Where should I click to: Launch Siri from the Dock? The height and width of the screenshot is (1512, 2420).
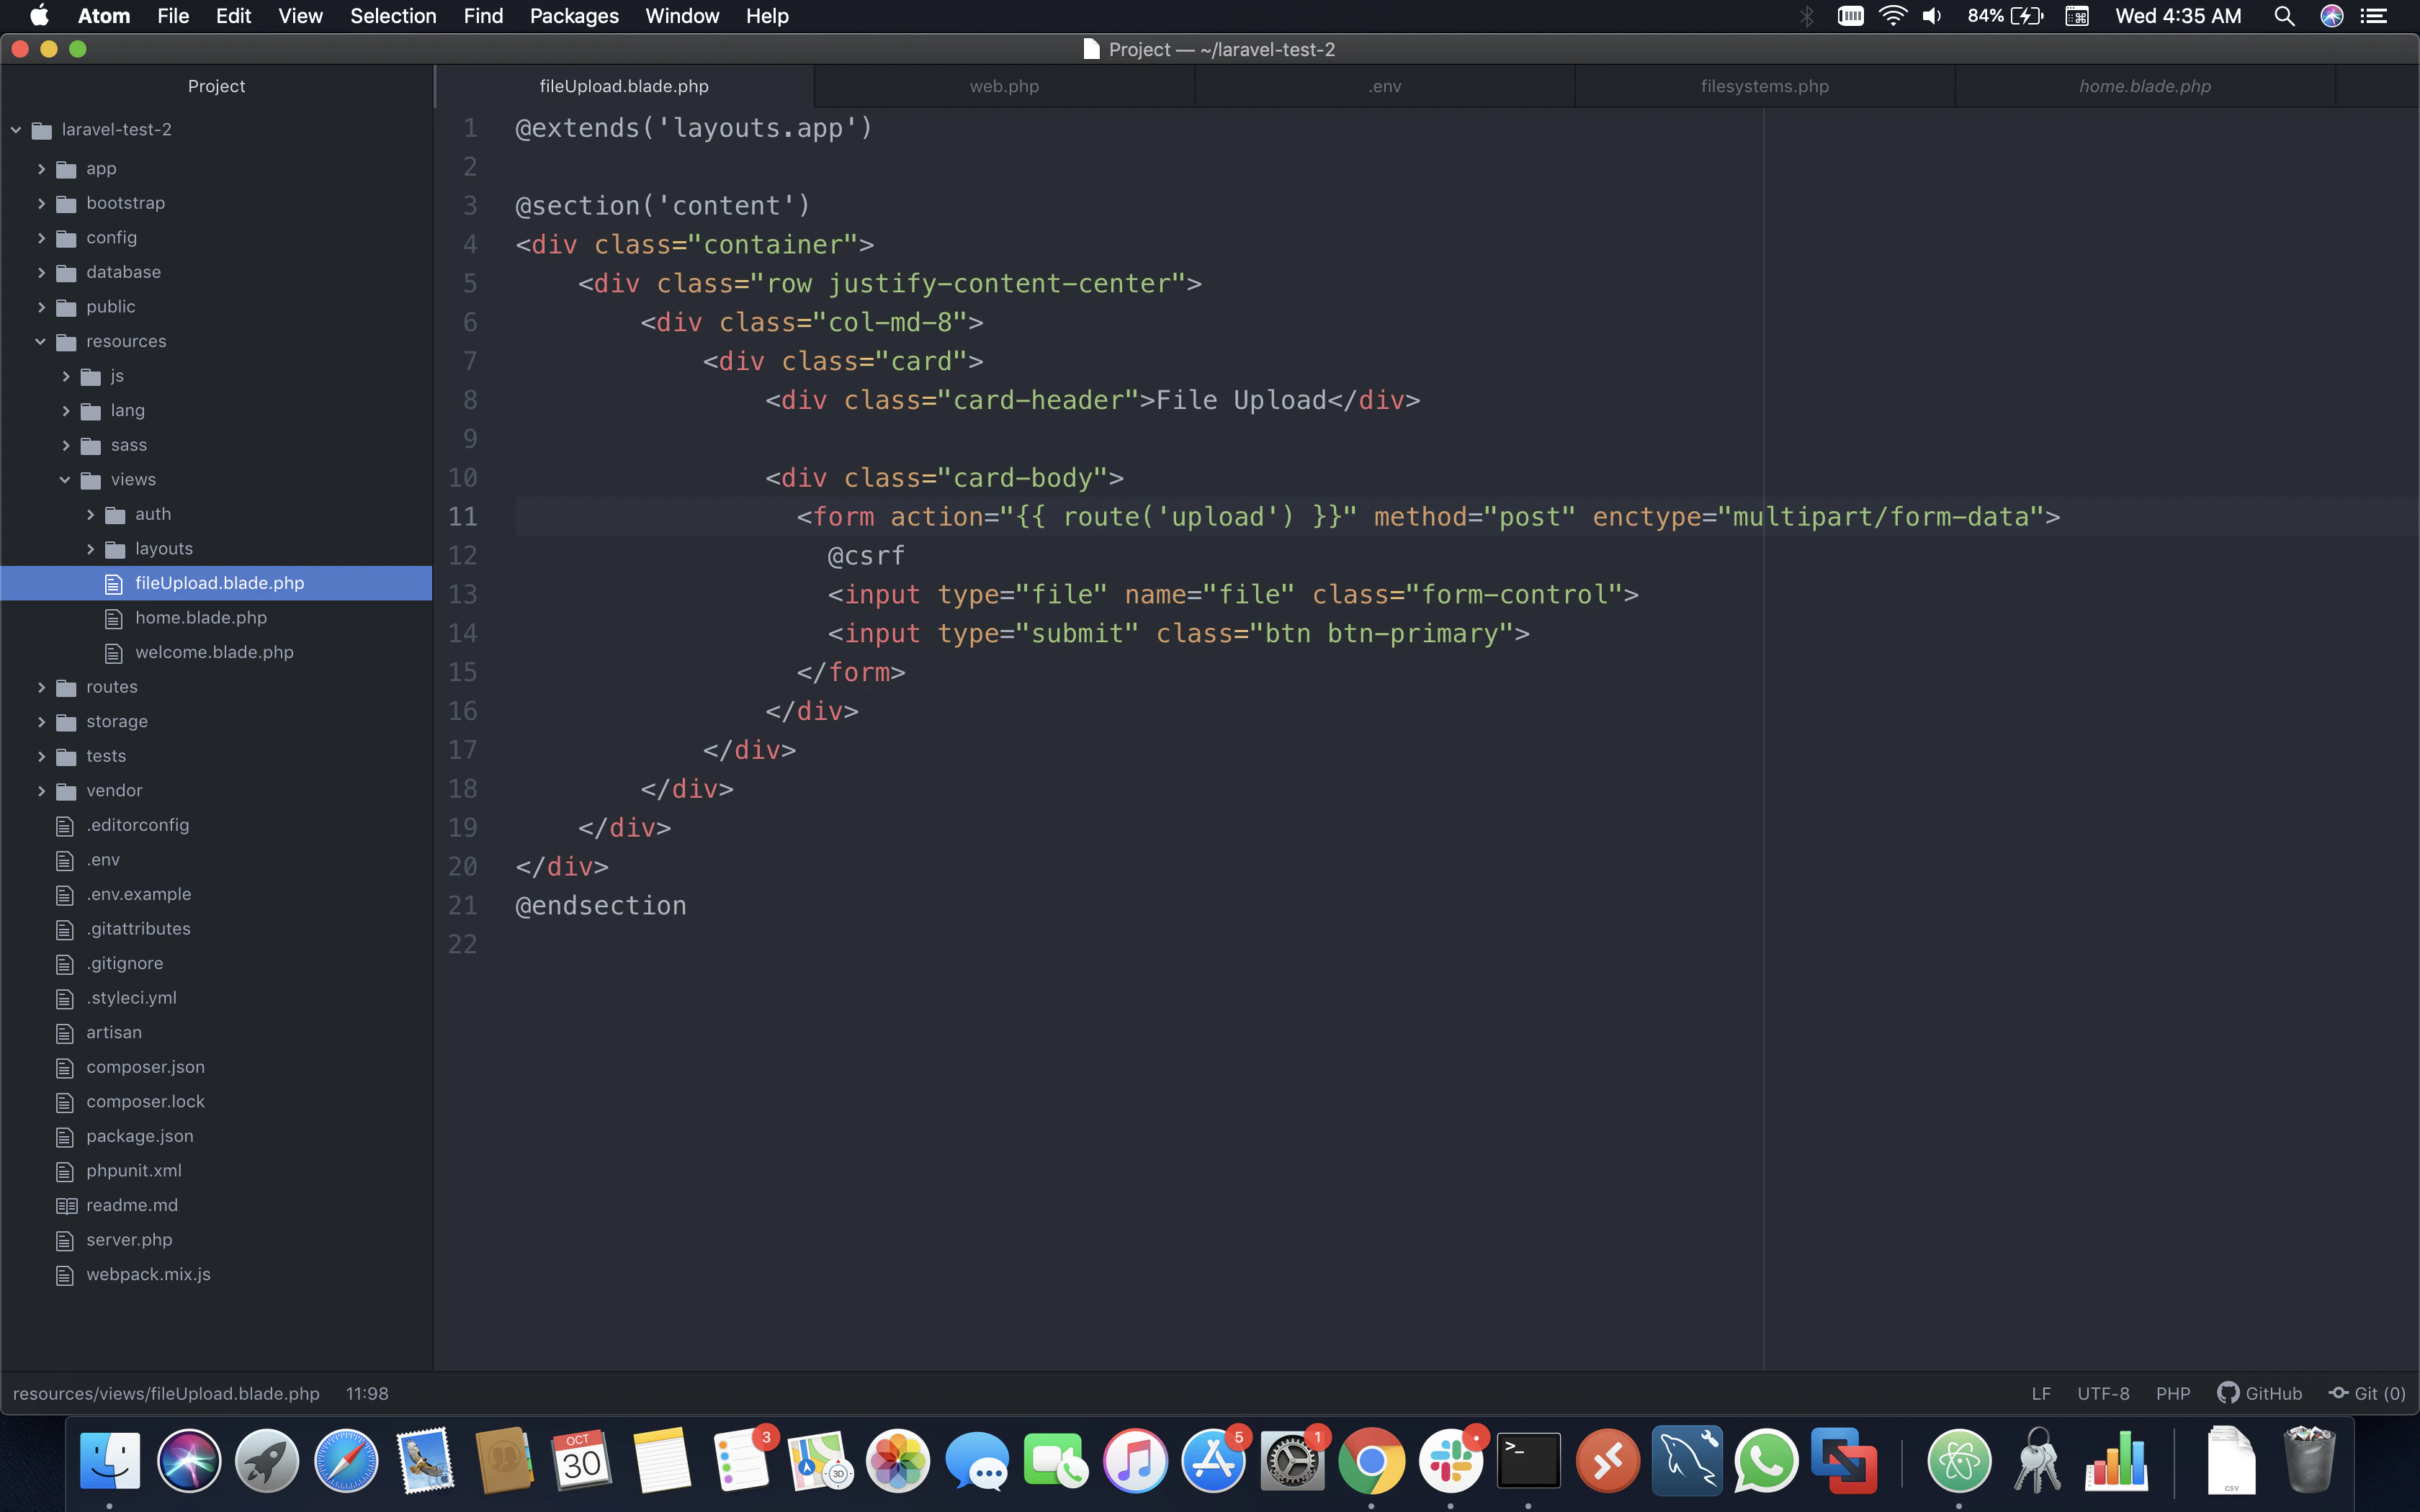click(189, 1461)
